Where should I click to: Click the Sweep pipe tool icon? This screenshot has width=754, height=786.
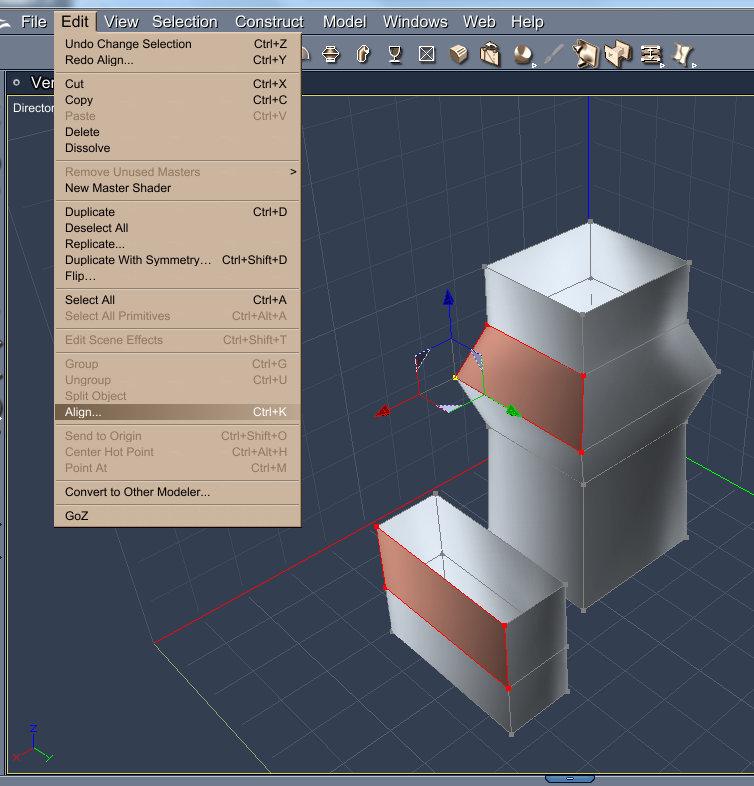coord(363,54)
